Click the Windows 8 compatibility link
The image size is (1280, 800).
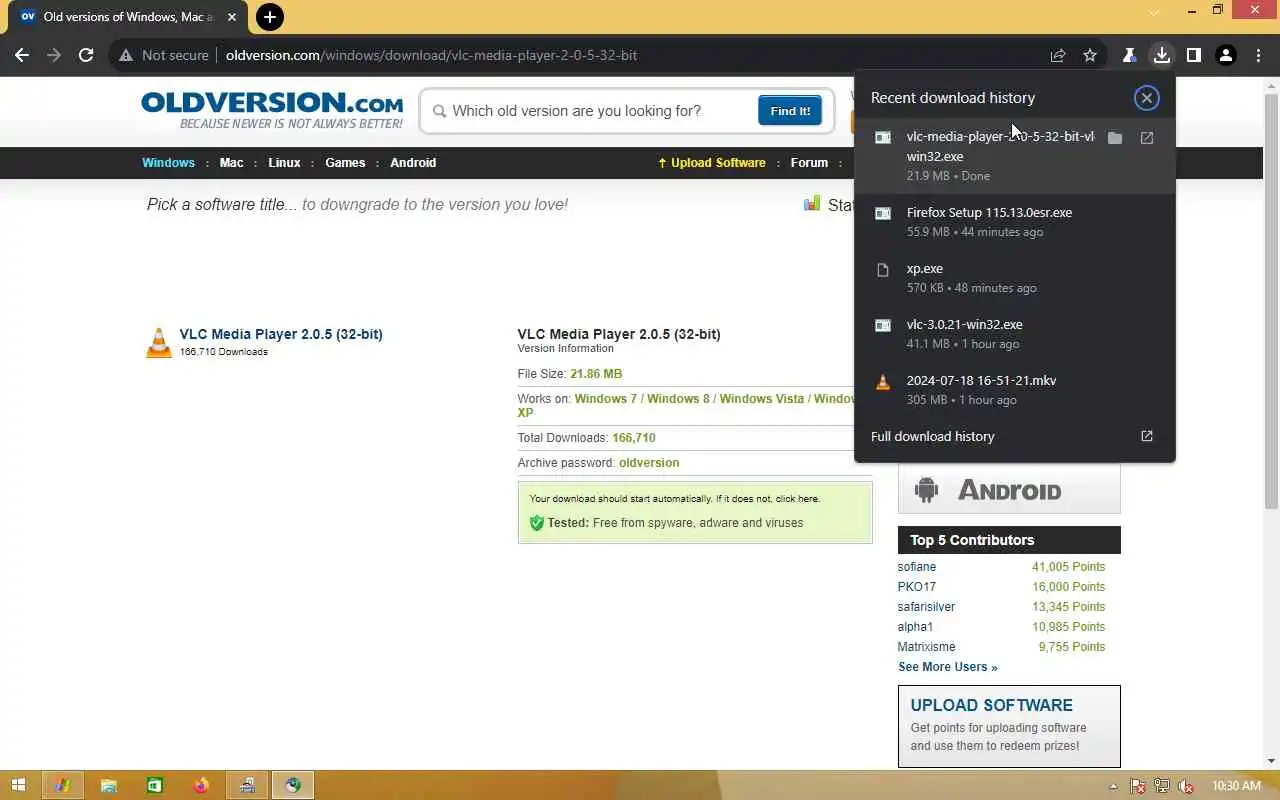coord(678,398)
